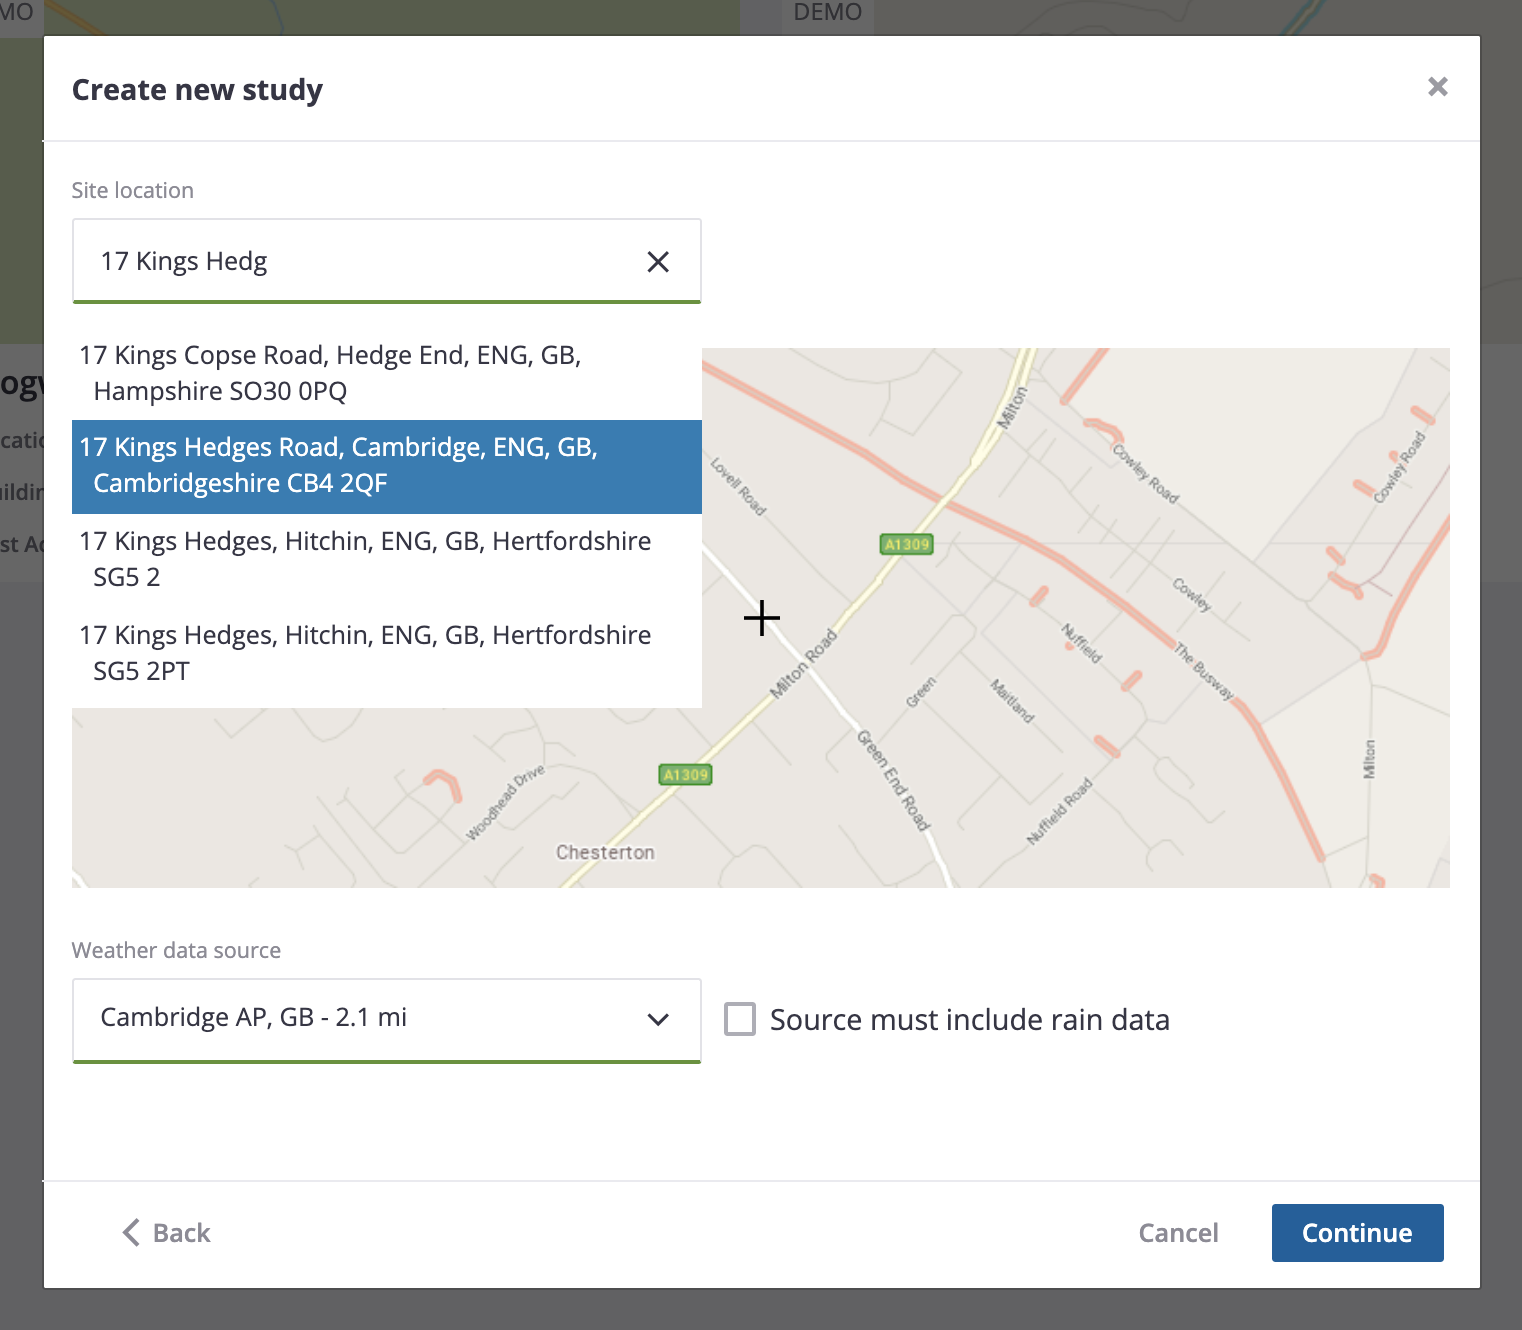Select the Hedge End Hampshire SO30 suggestion
The image size is (1522, 1330).
point(330,373)
